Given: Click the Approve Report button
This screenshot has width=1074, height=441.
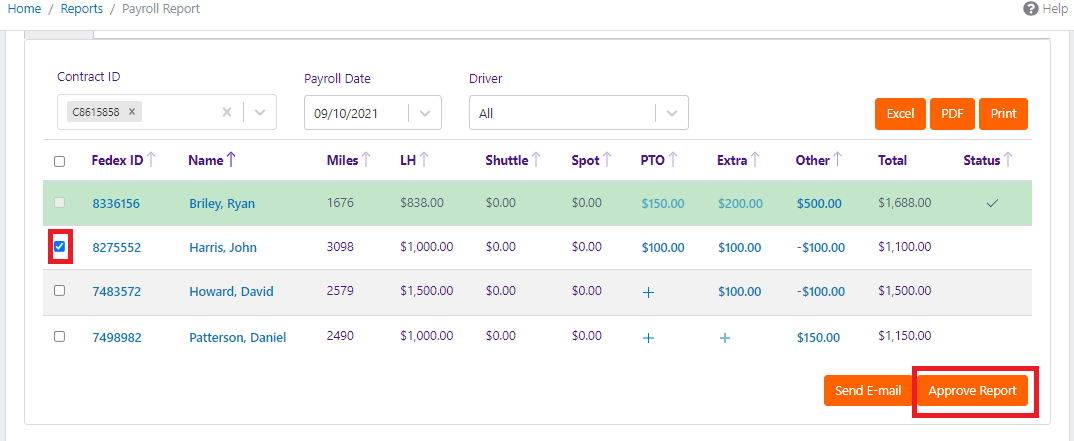Looking at the screenshot, I should (972, 391).
